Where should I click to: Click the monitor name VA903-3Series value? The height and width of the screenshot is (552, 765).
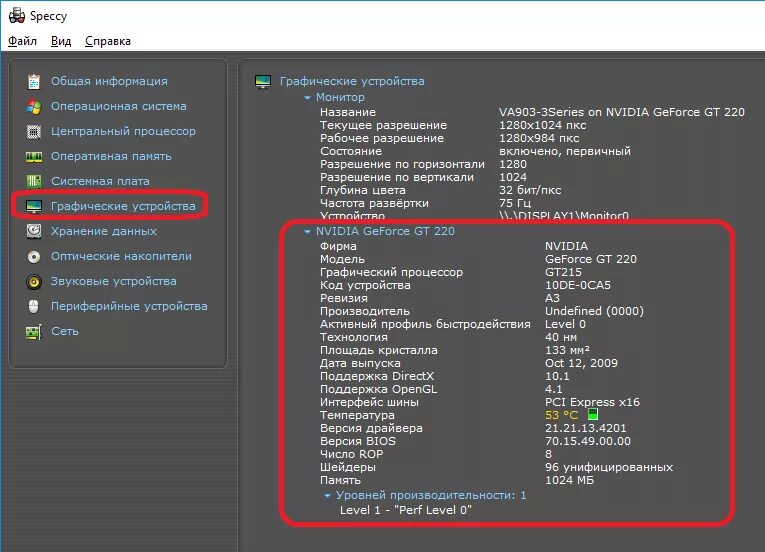coord(622,112)
